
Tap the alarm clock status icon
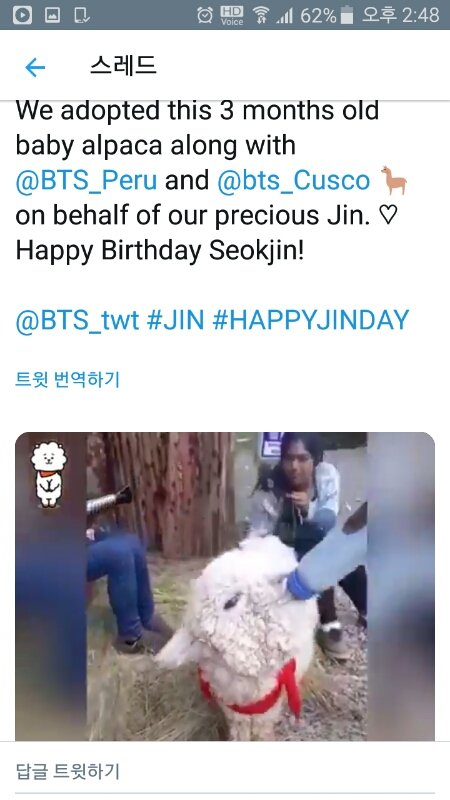(205, 15)
